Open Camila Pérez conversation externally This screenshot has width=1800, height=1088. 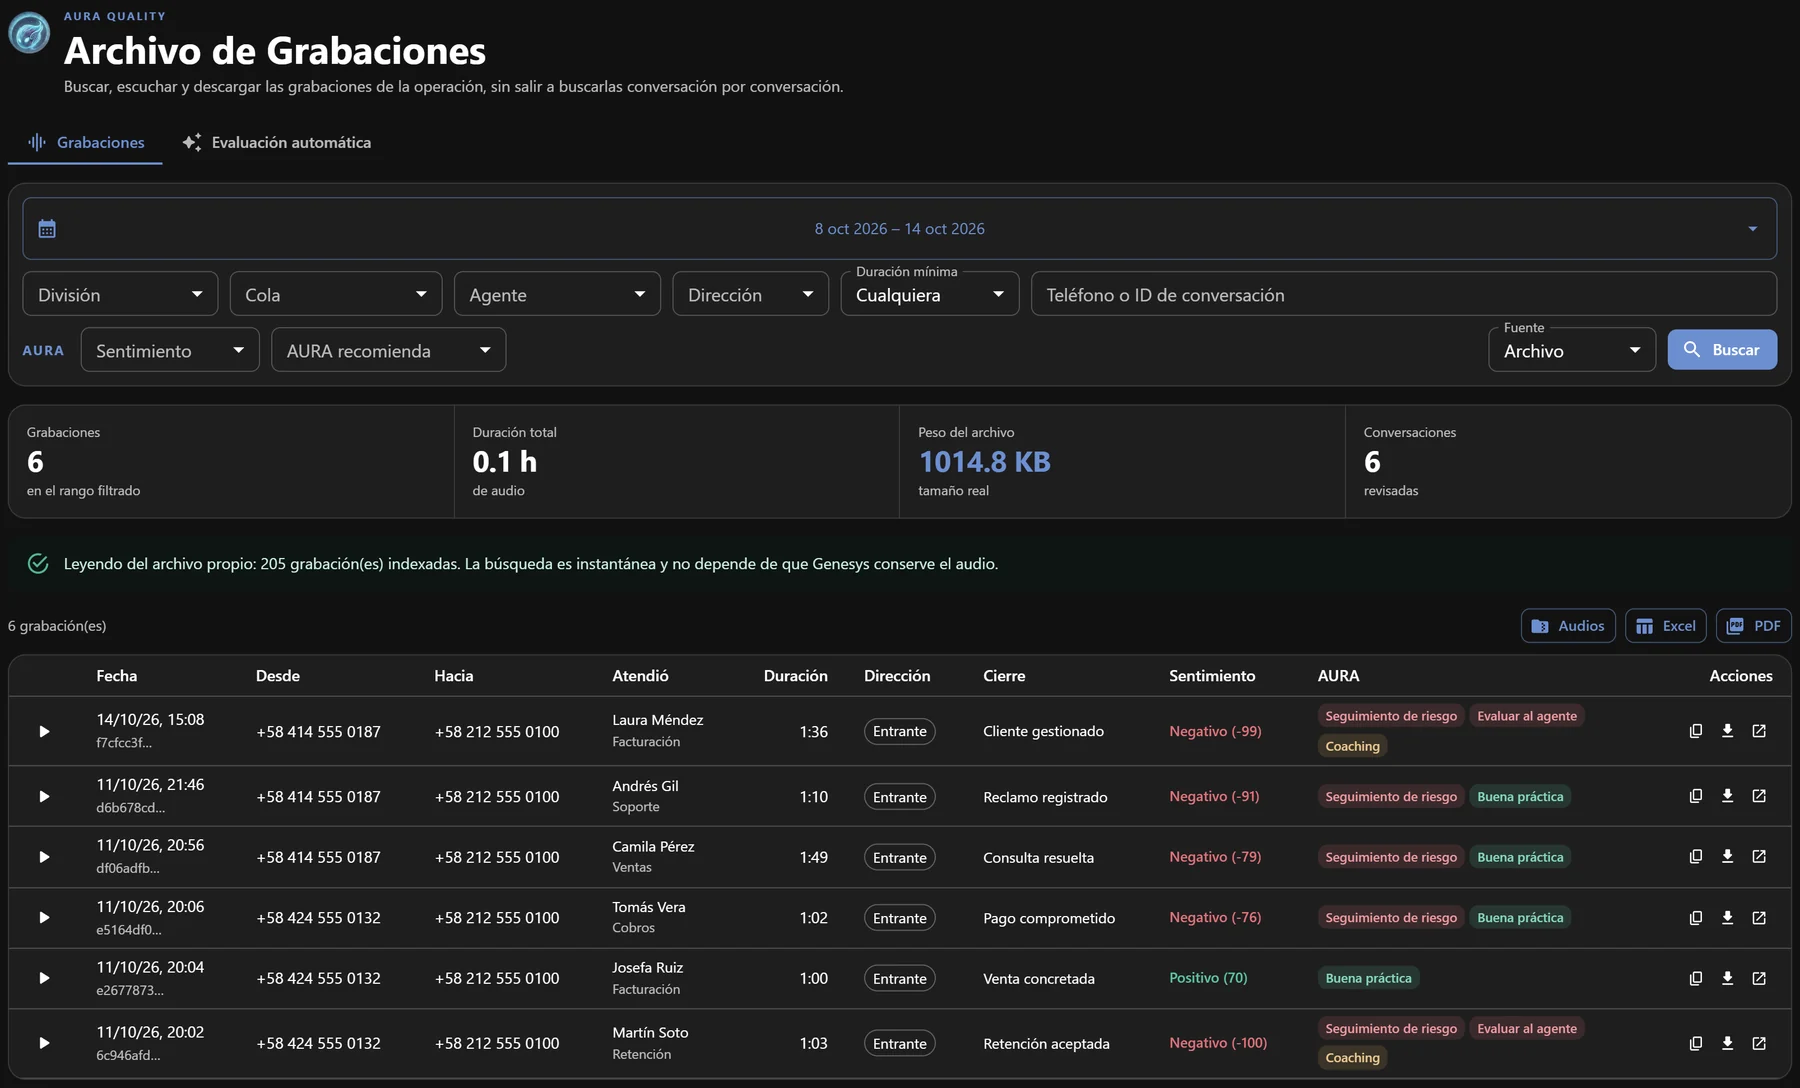click(1759, 857)
